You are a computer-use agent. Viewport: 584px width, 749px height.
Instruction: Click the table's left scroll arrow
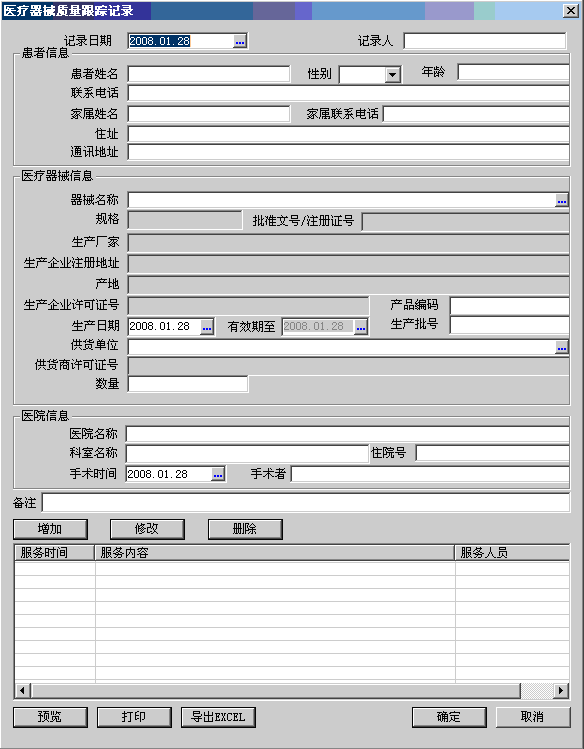pos(22,690)
